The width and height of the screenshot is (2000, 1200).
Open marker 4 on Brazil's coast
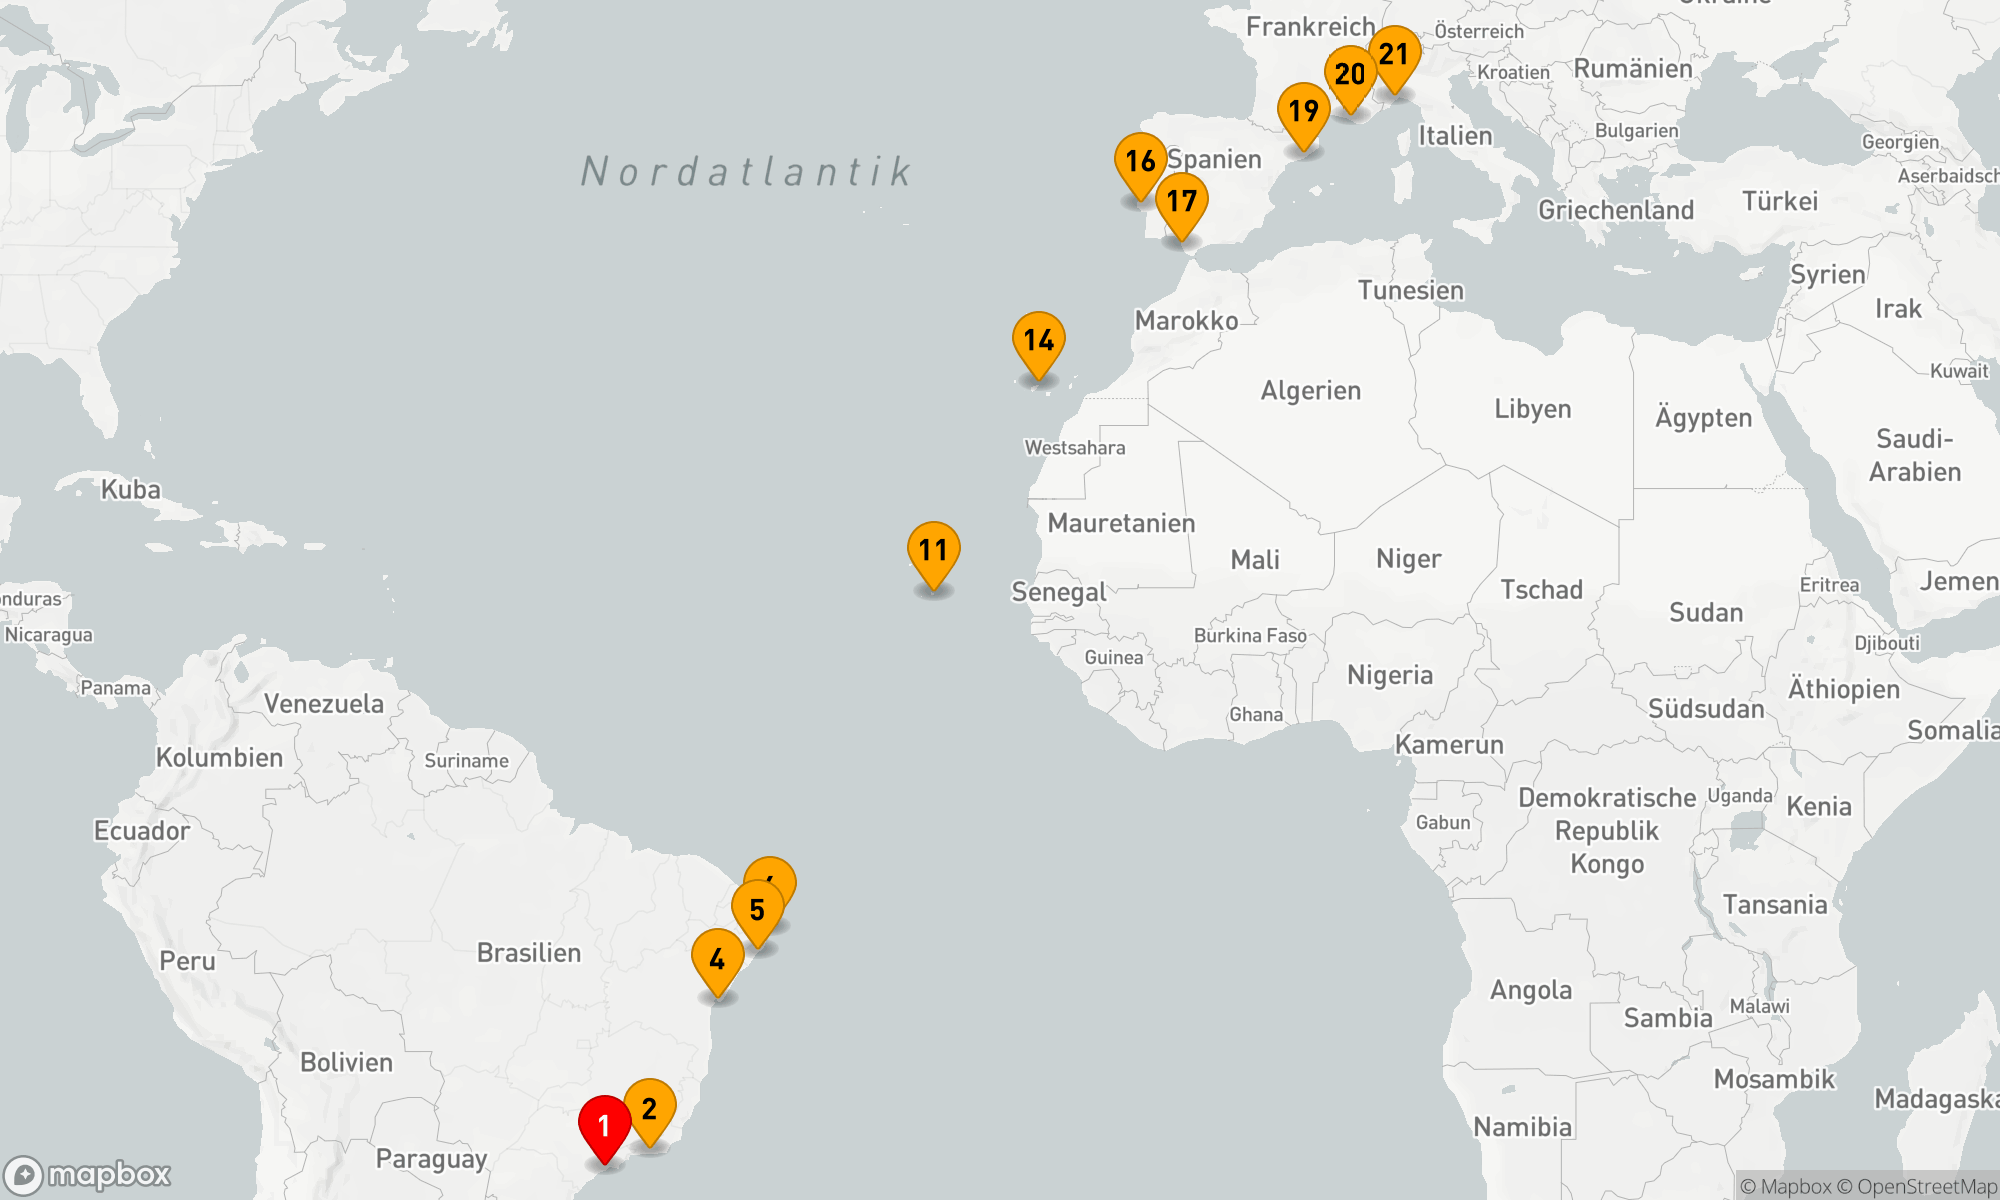tap(717, 962)
